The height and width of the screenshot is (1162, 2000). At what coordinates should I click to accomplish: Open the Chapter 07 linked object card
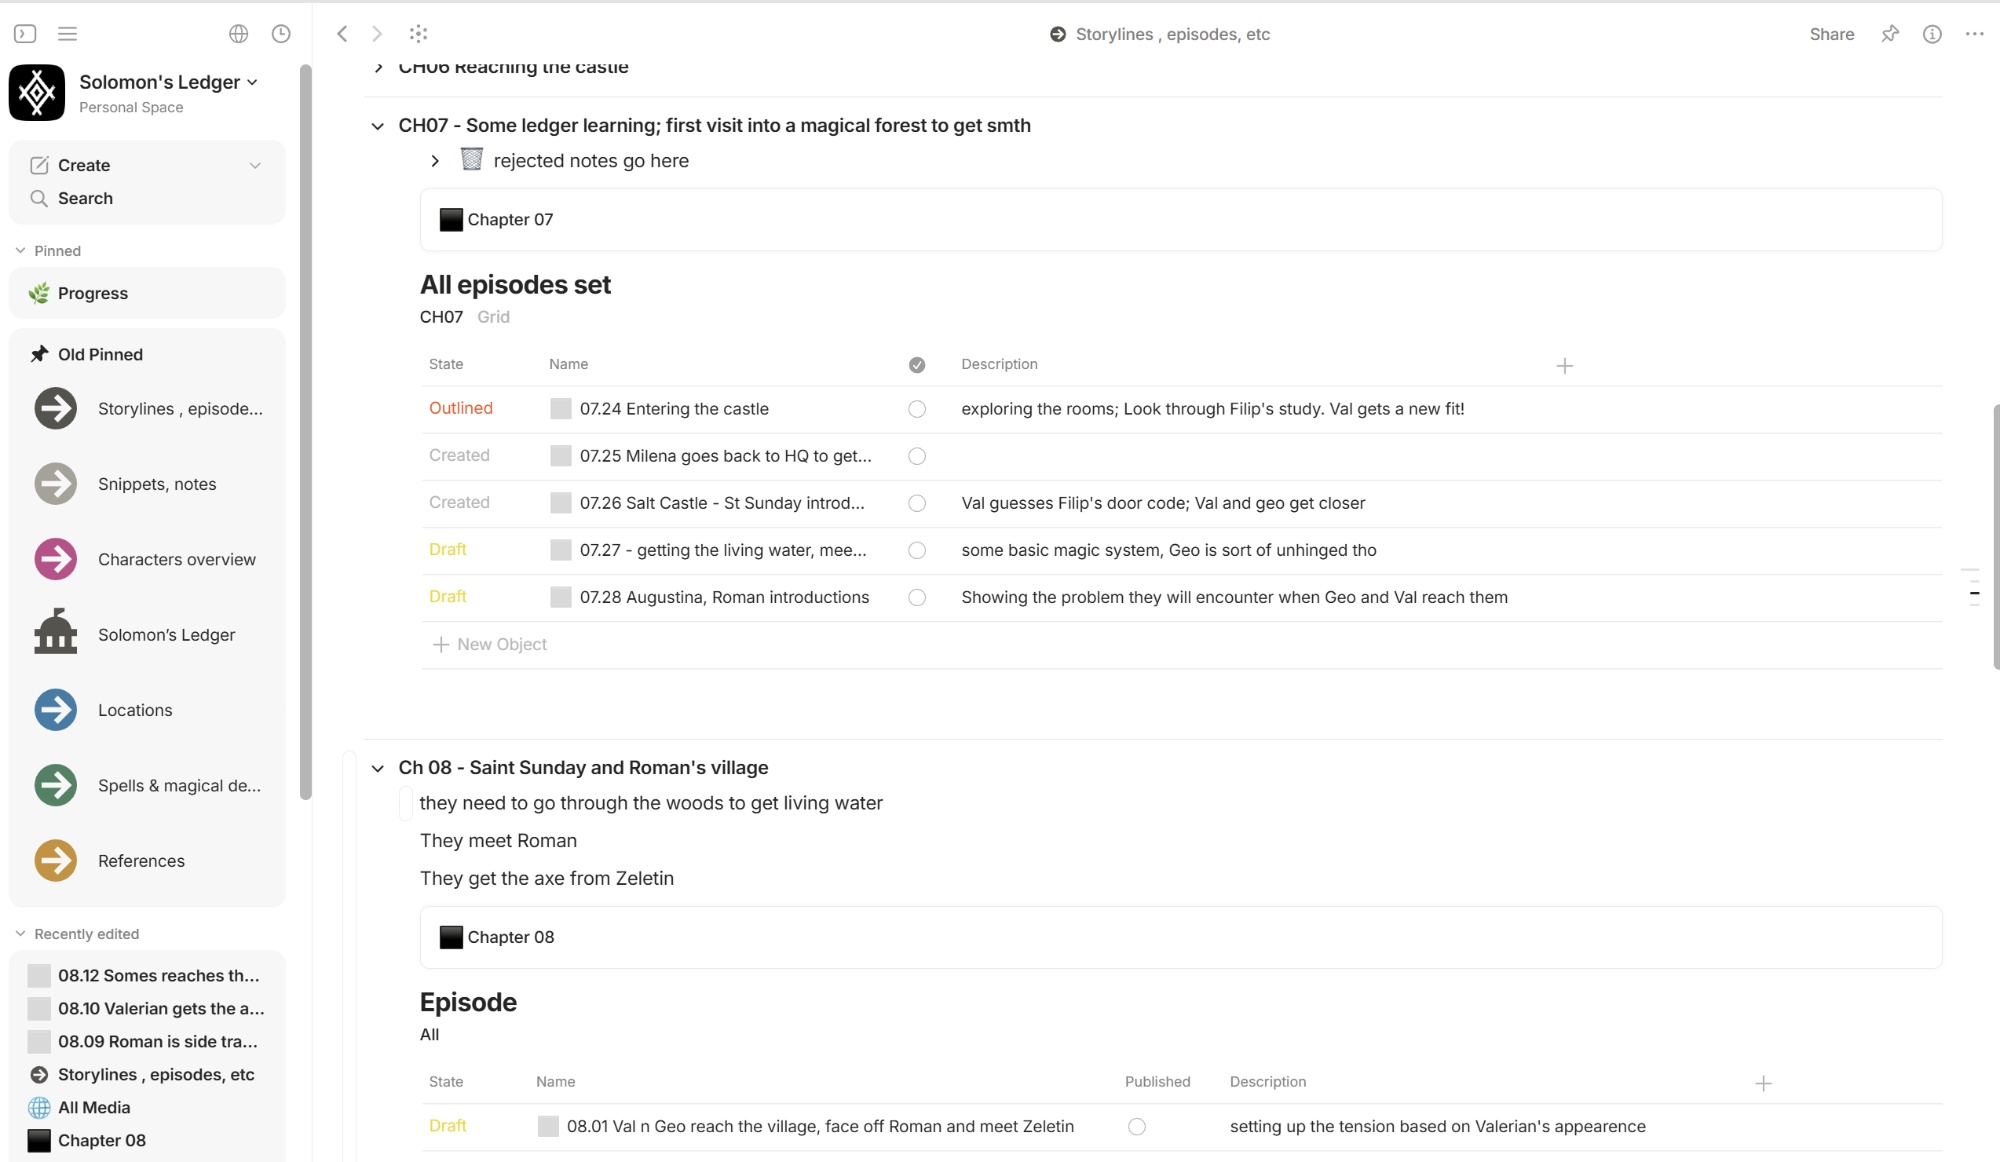[510, 220]
